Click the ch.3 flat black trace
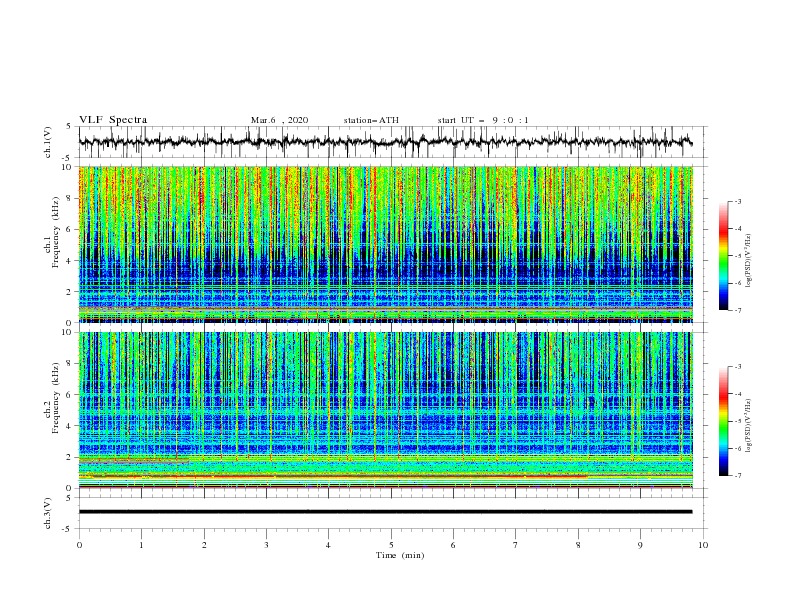The height and width of the screenshot is (612, 792). pyautogui.click(x=385, y=512)
